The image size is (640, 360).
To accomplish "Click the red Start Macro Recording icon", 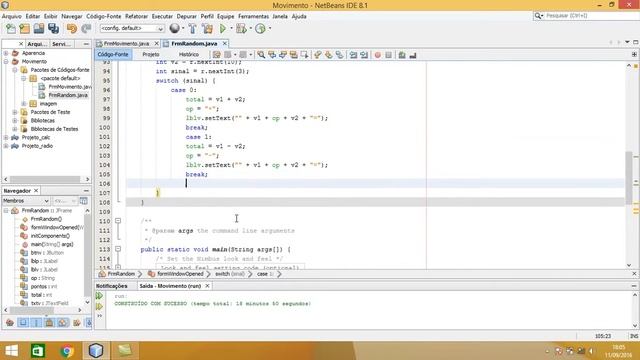I will 378,55.
